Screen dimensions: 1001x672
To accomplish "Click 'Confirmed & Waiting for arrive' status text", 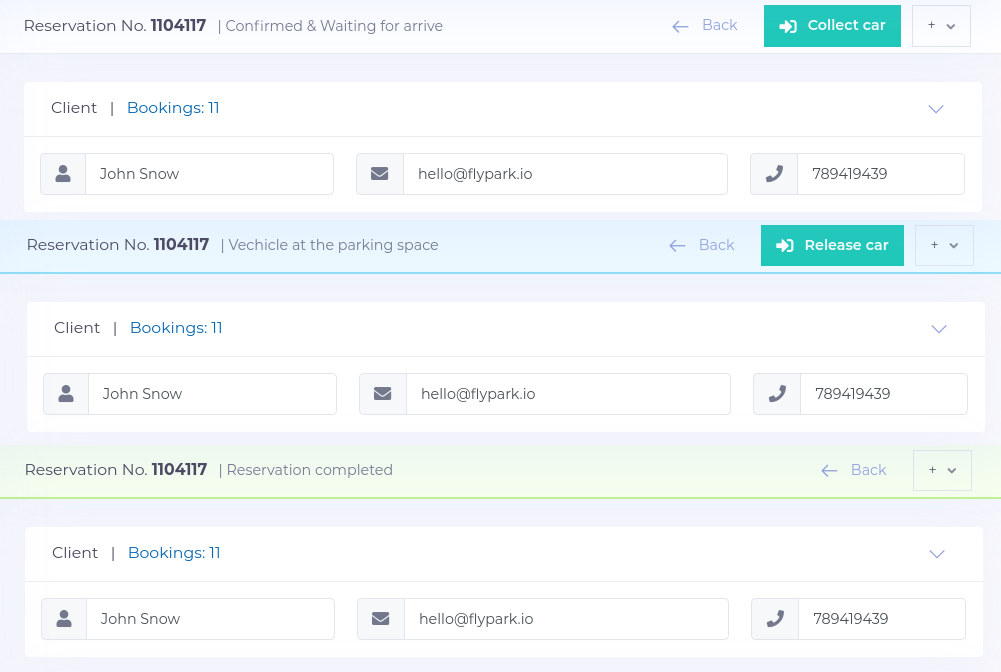I will tap(334, 26).
